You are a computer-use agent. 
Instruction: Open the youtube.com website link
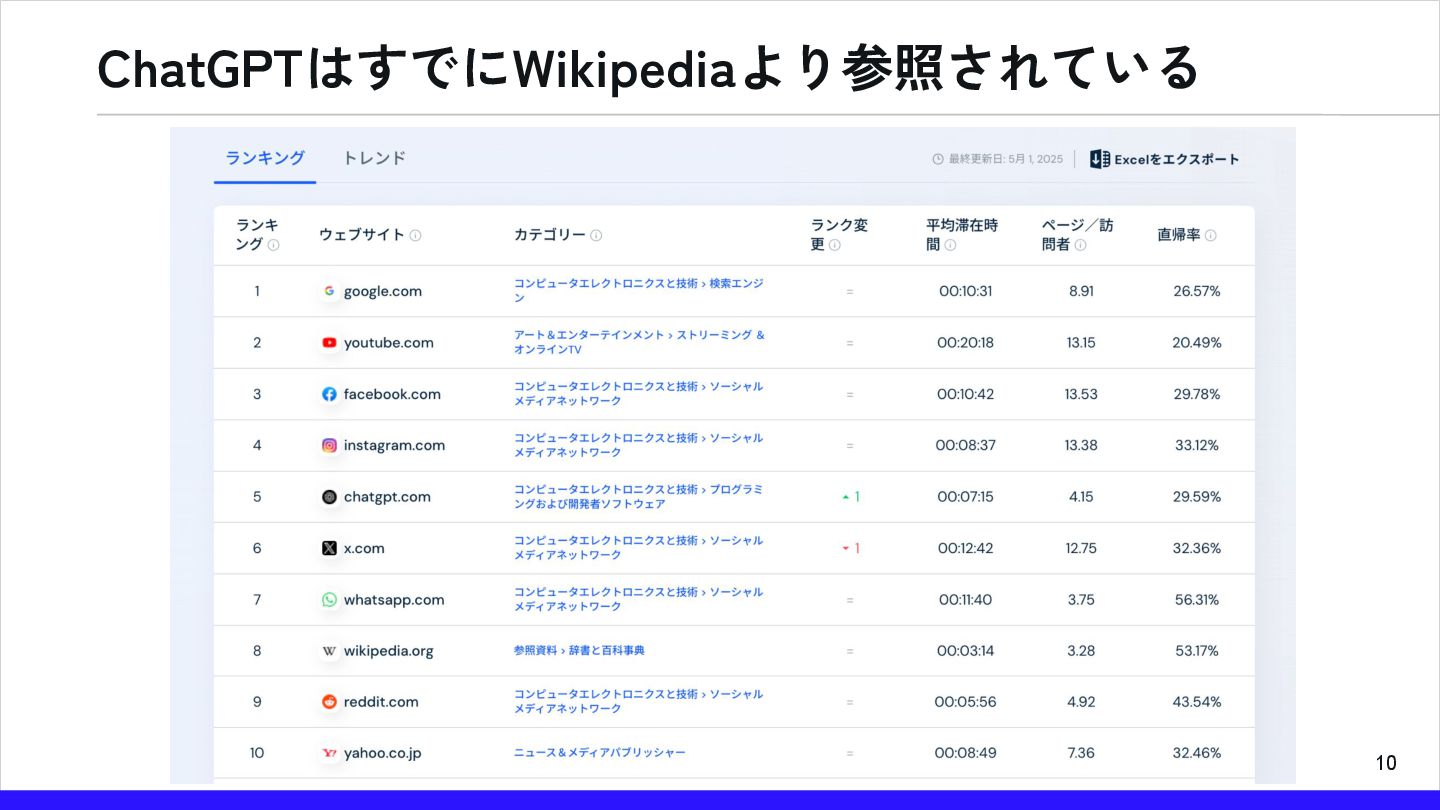[389, 342]
